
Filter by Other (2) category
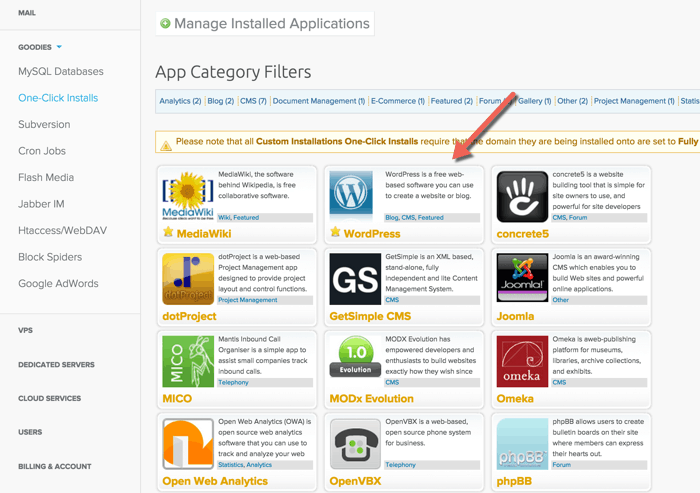pyautogui.click(x=572, y=101)
